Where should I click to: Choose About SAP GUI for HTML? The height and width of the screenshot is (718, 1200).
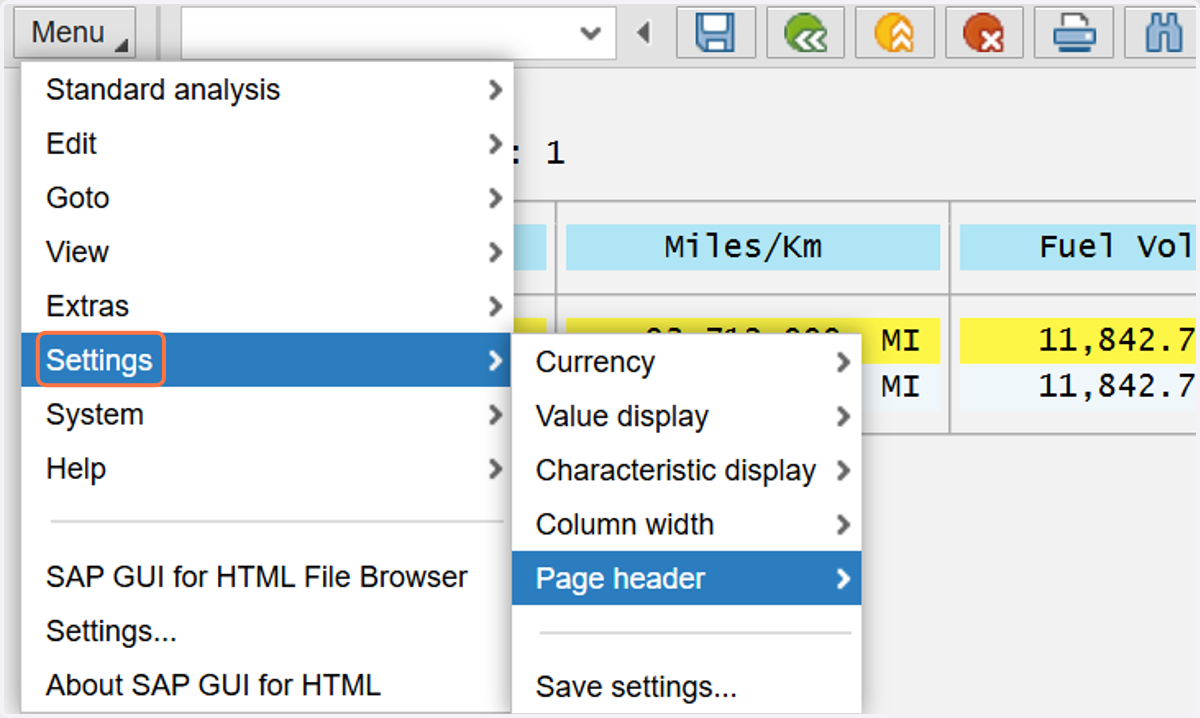point(267,685)
